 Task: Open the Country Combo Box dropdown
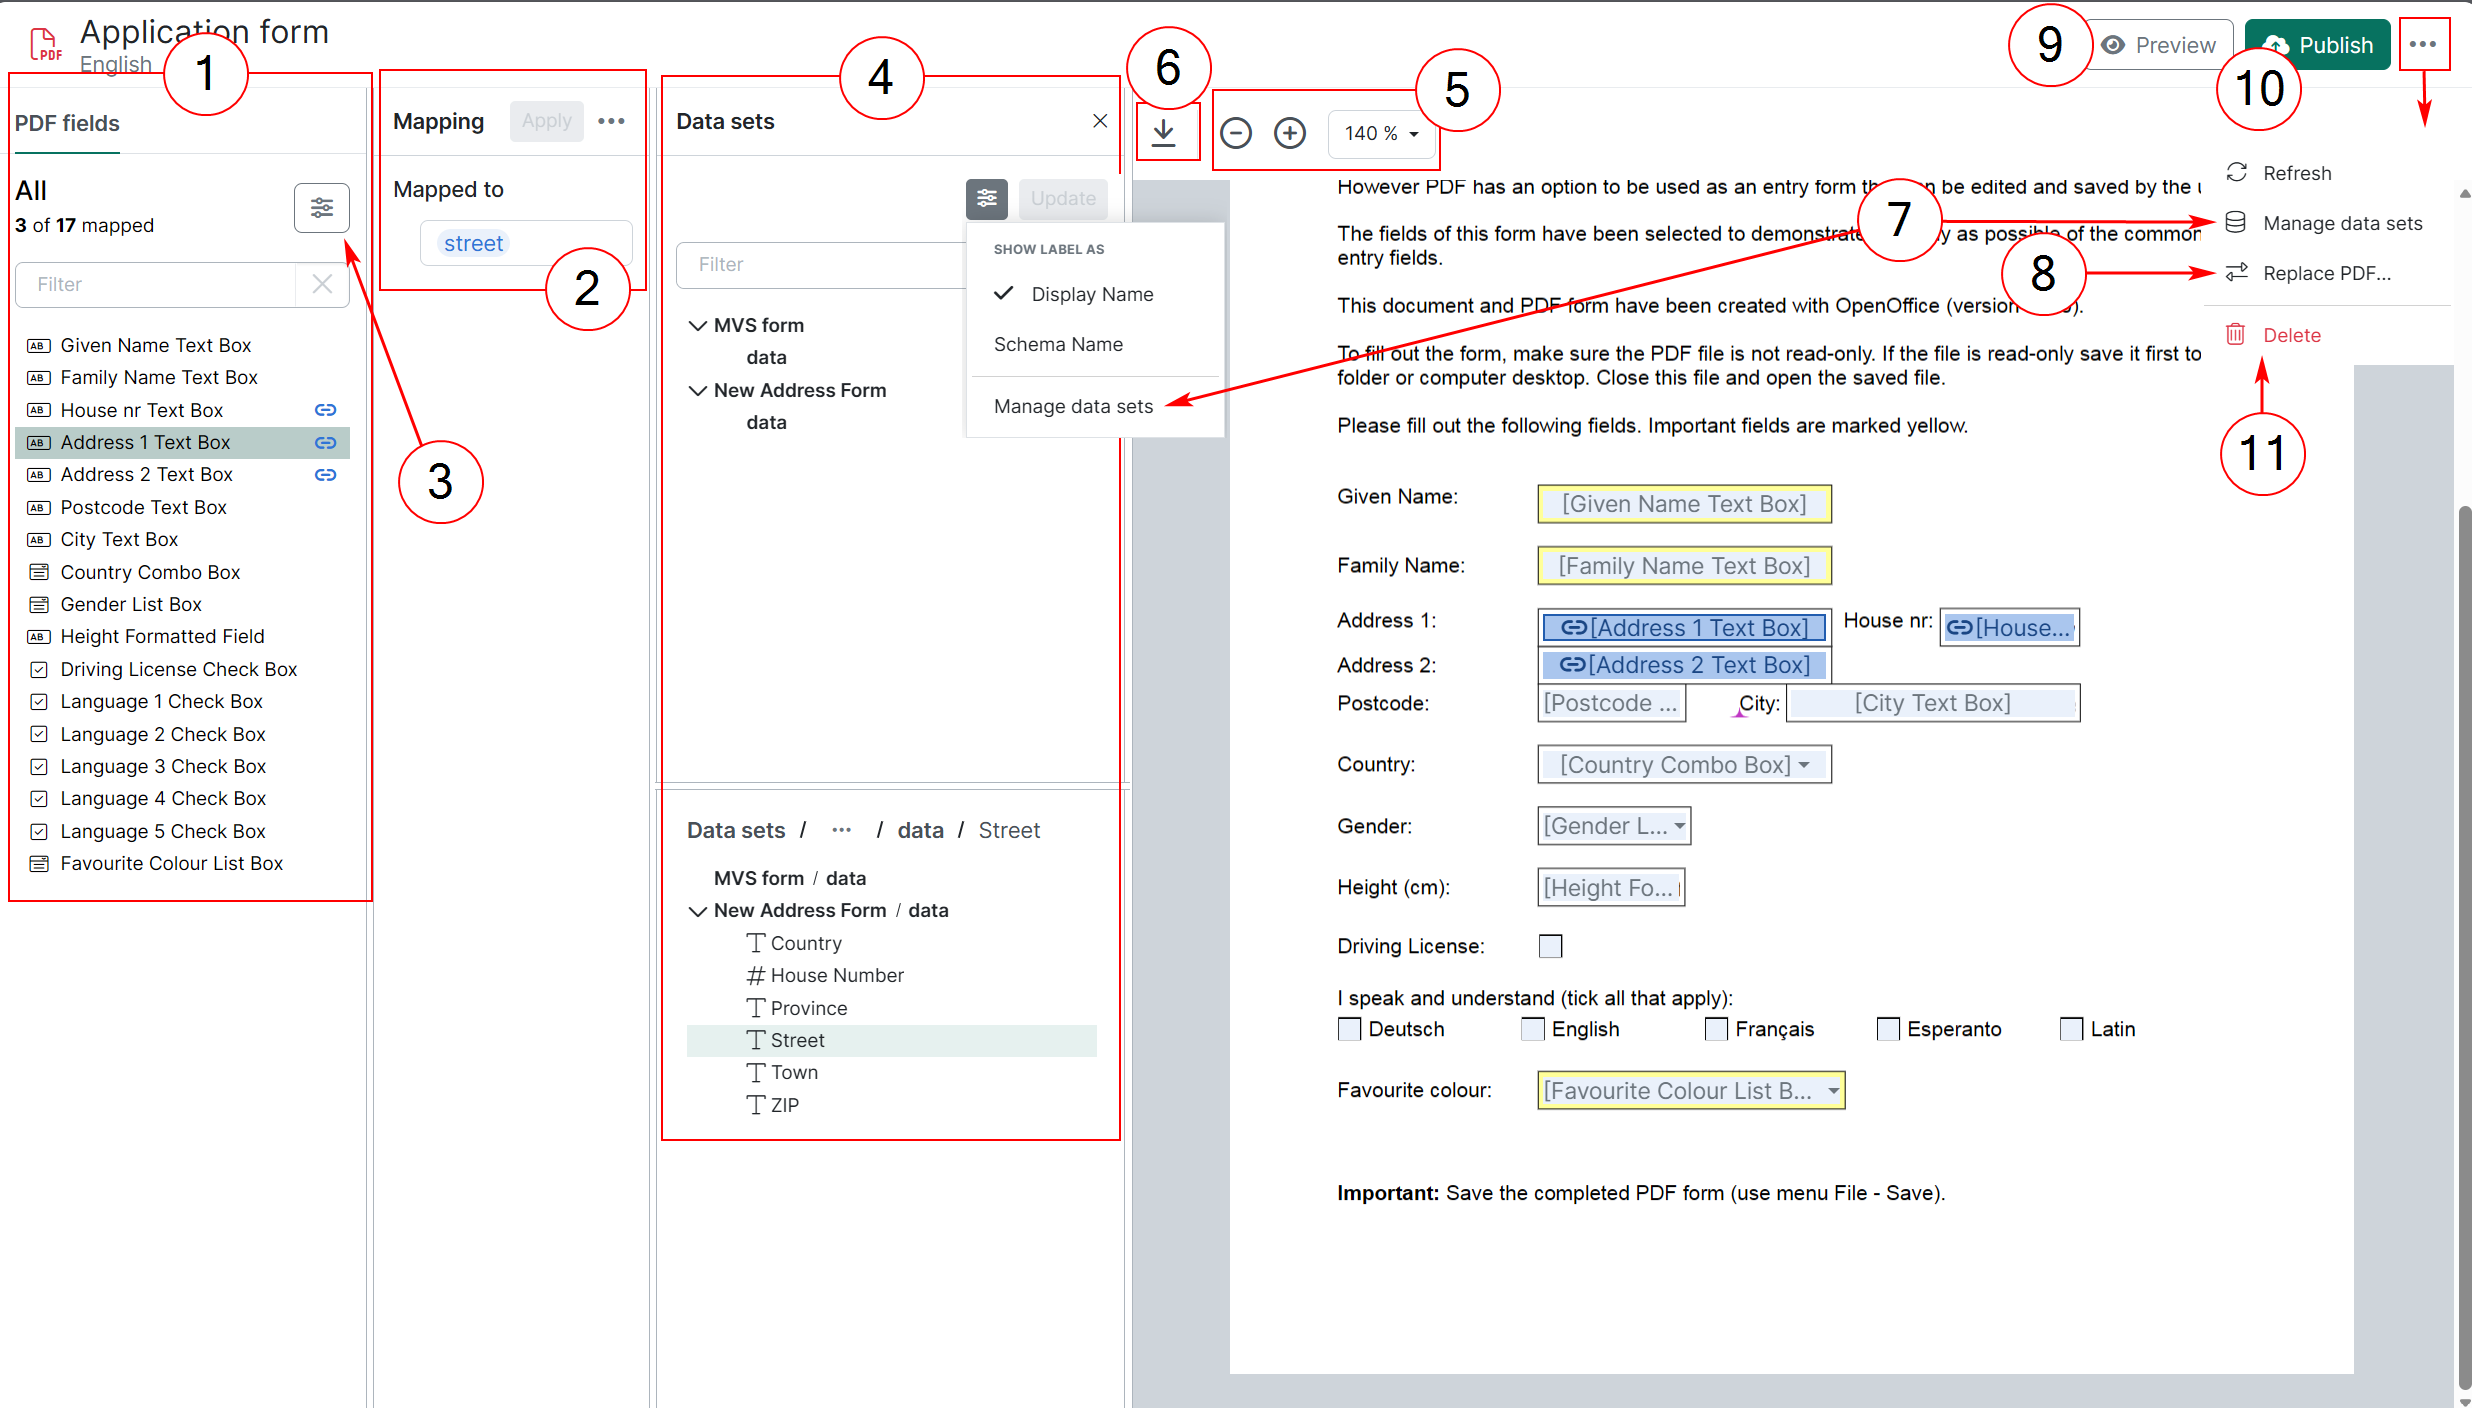(x=1804, y=765)
